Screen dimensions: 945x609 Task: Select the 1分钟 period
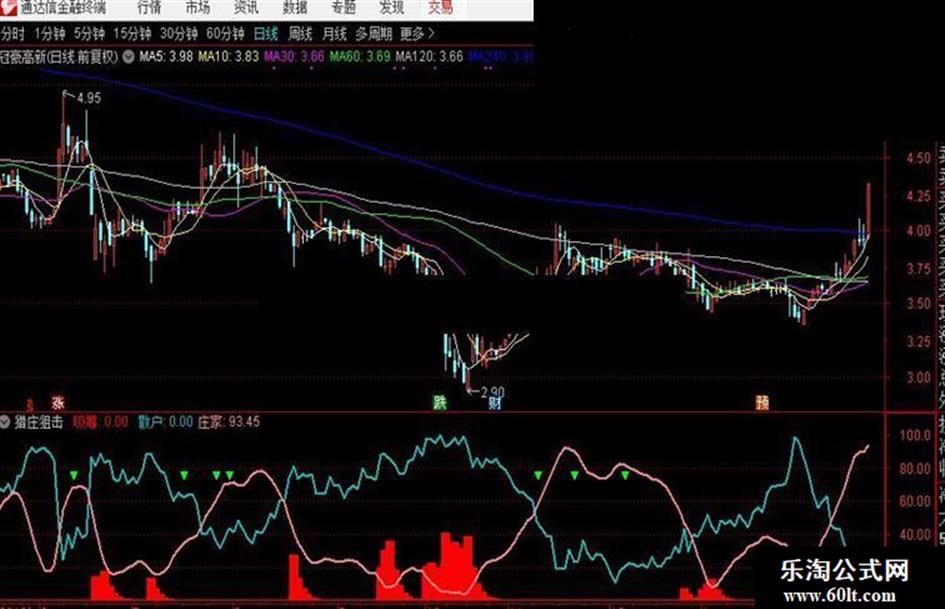point(49,34)
